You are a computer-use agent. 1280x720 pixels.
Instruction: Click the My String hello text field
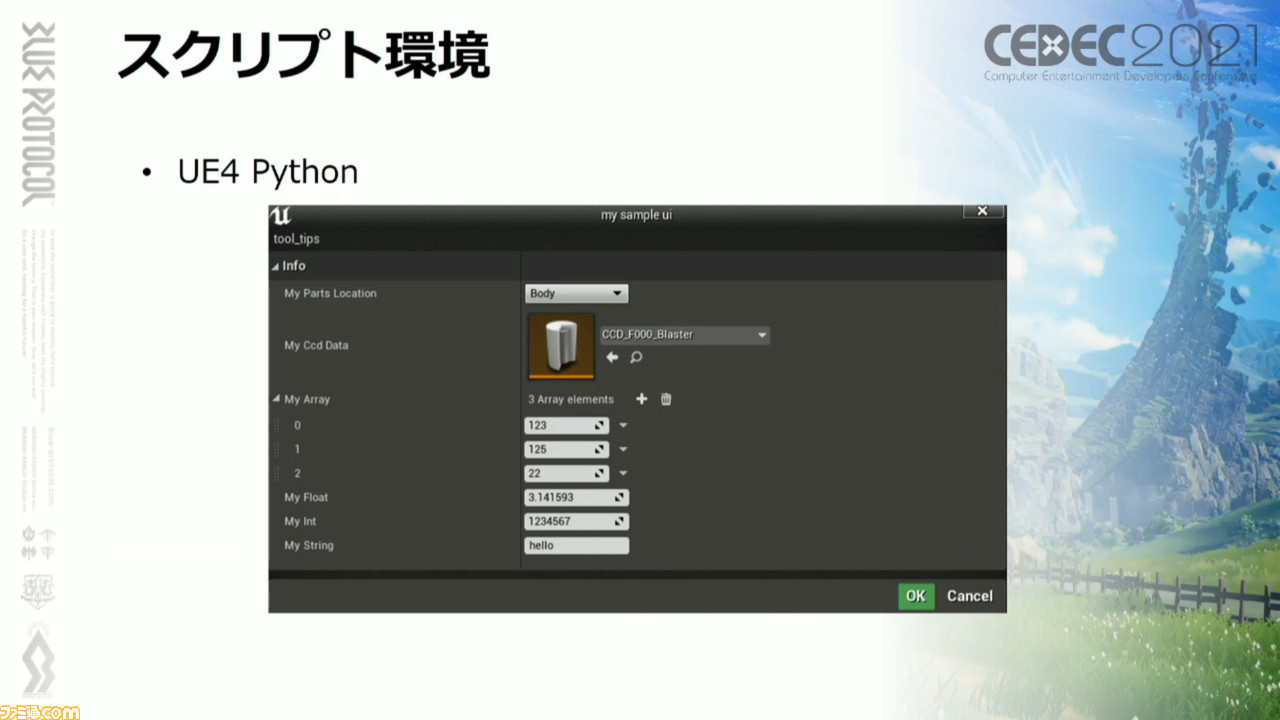[x=576, y=545]
